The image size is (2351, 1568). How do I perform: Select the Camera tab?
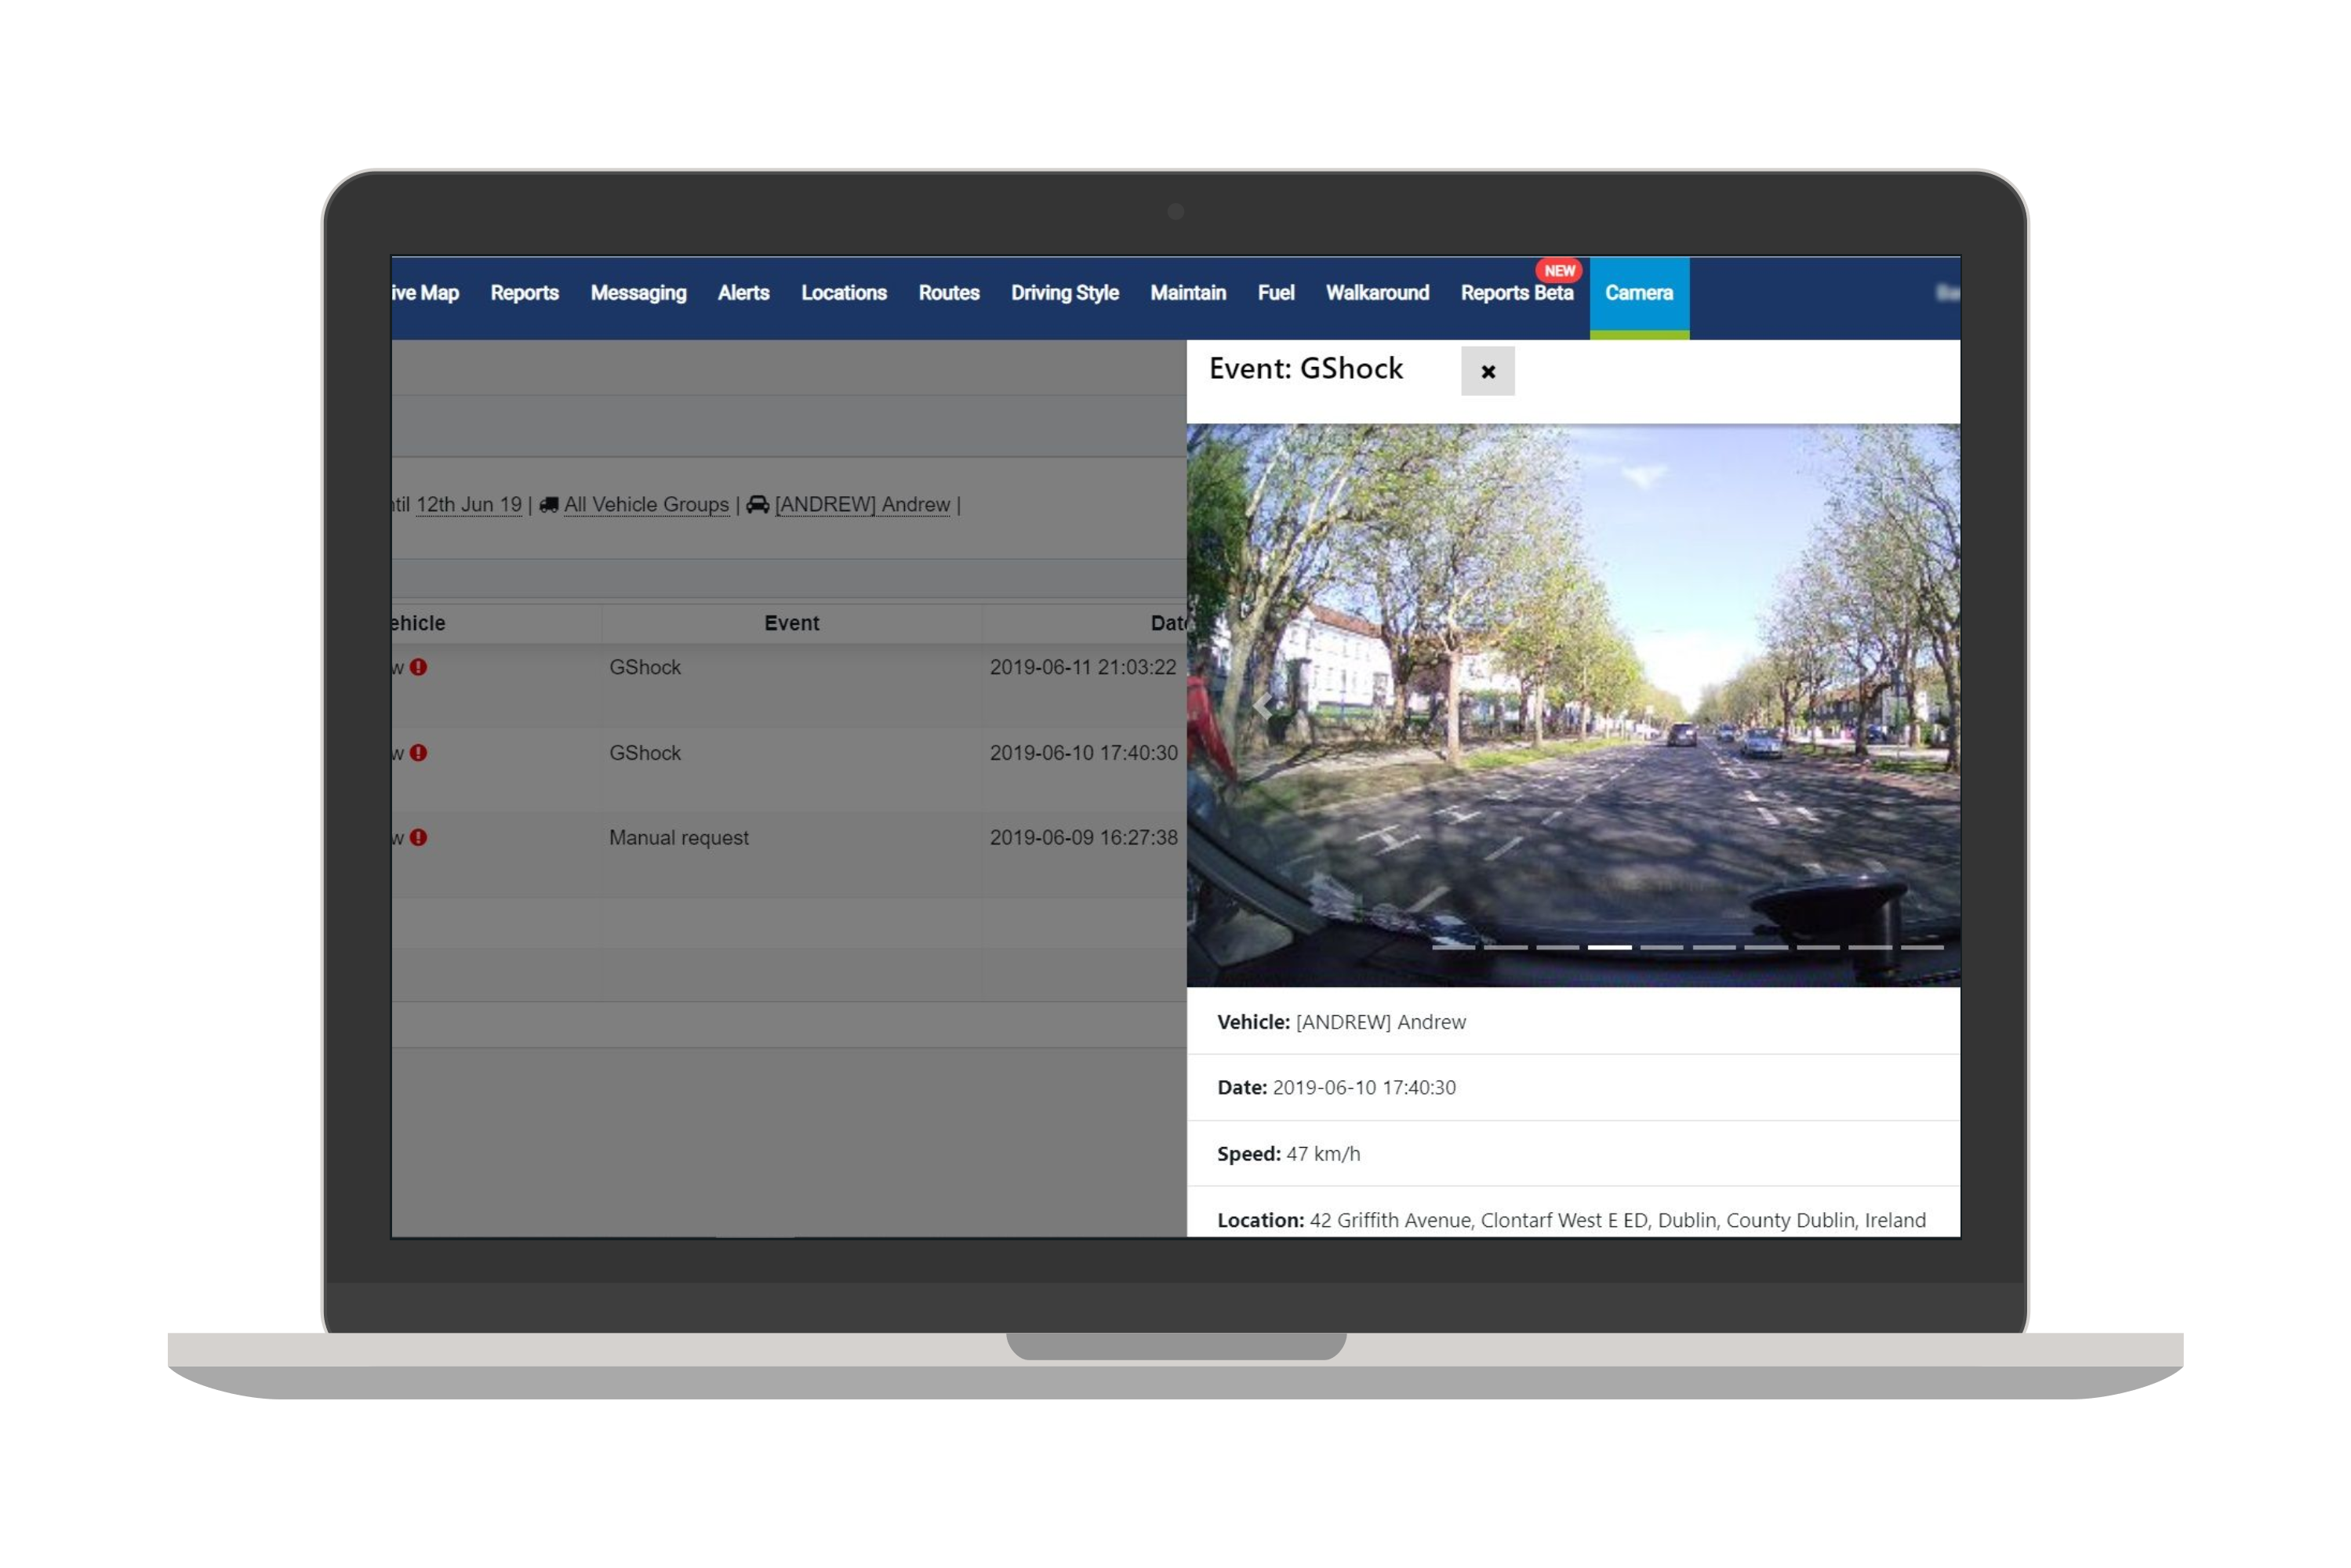click(1639, 293)
